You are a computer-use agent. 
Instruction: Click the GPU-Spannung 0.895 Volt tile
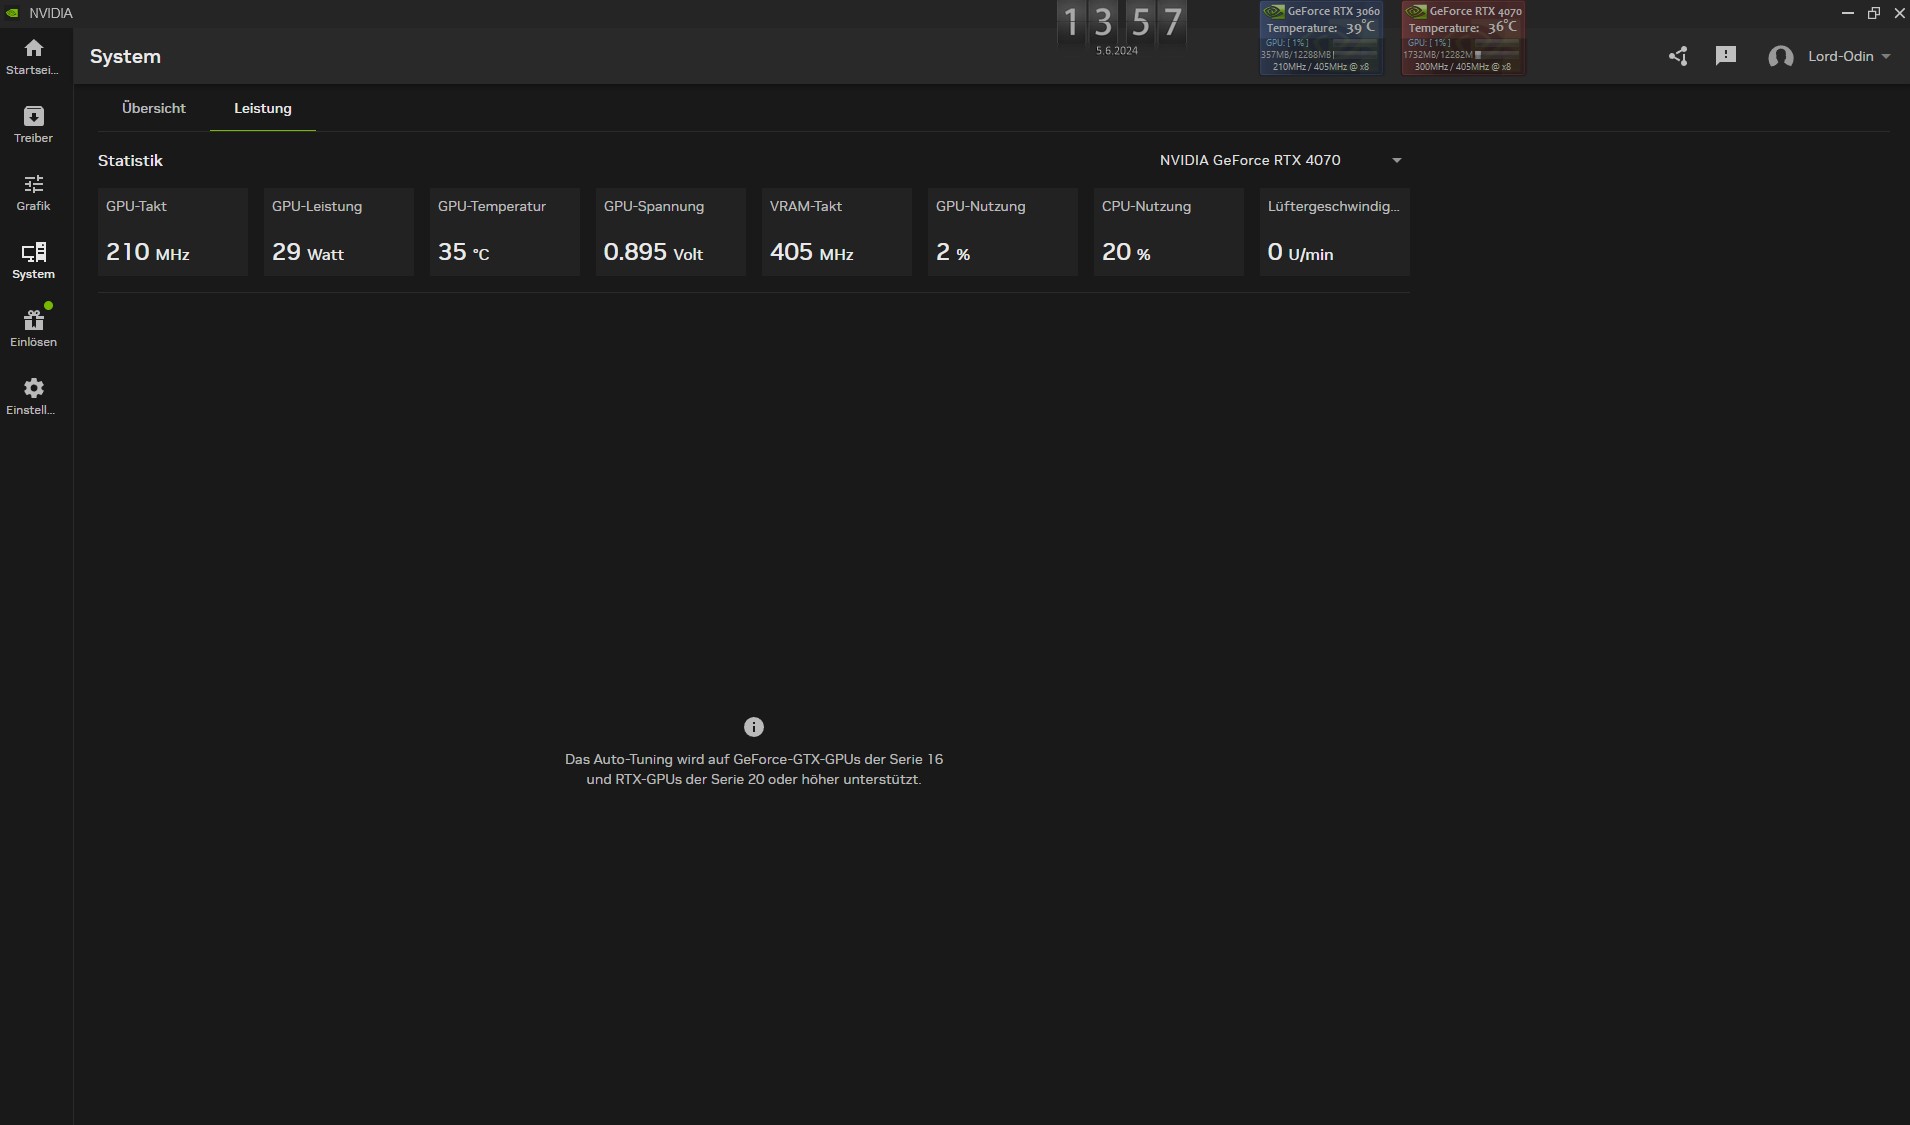pyautogui.click(x=671, y=231)
